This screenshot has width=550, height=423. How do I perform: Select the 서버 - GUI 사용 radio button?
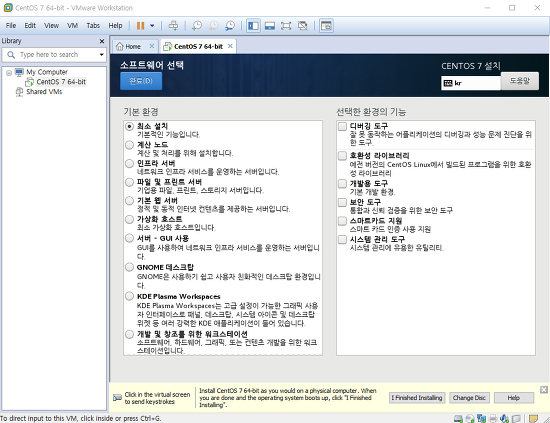pos(129,238)
